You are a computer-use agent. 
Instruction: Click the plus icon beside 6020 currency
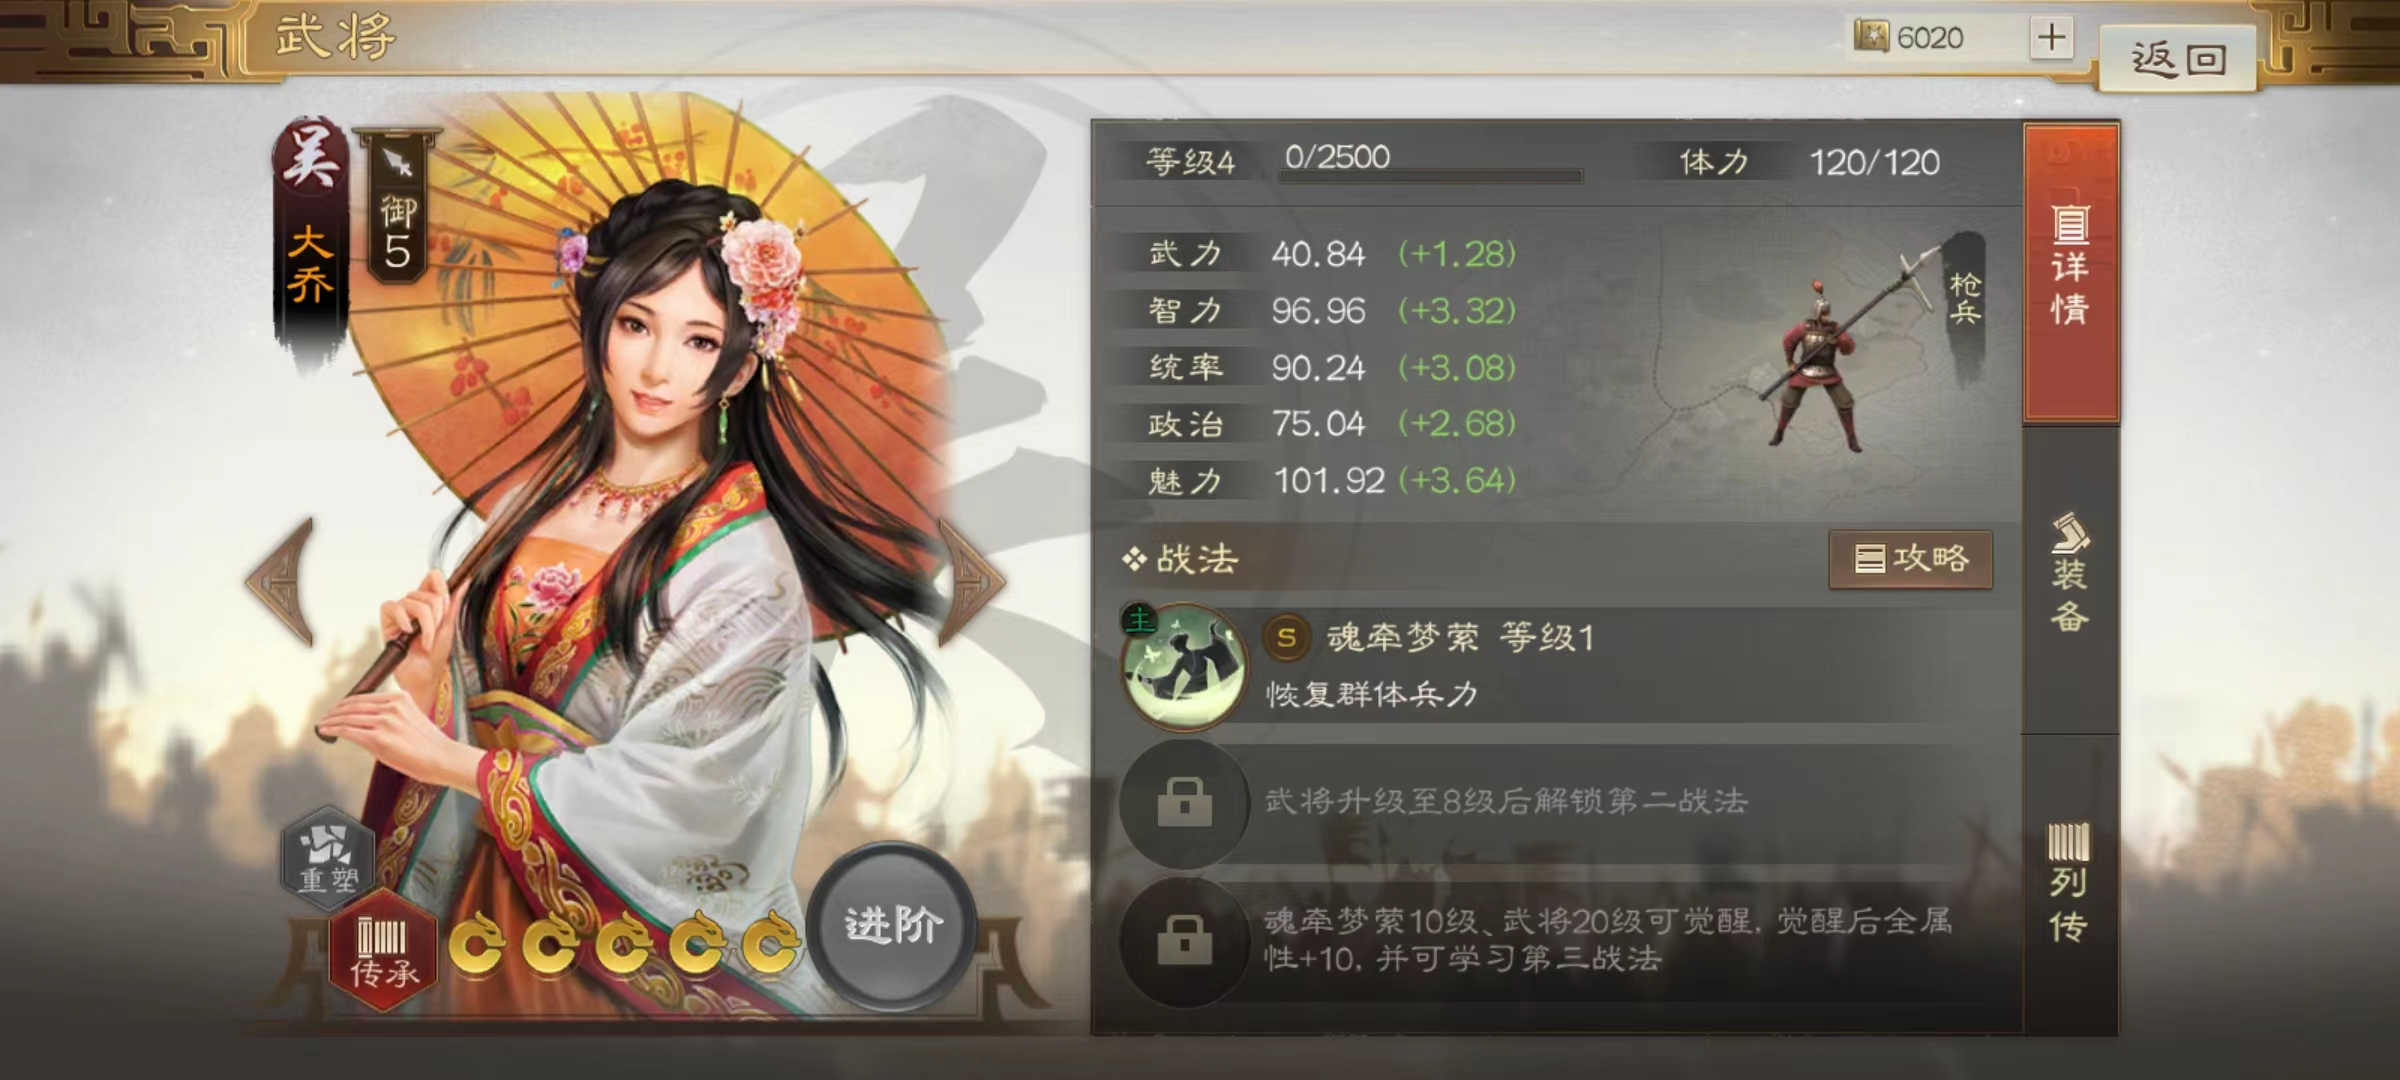[2051, 38]
